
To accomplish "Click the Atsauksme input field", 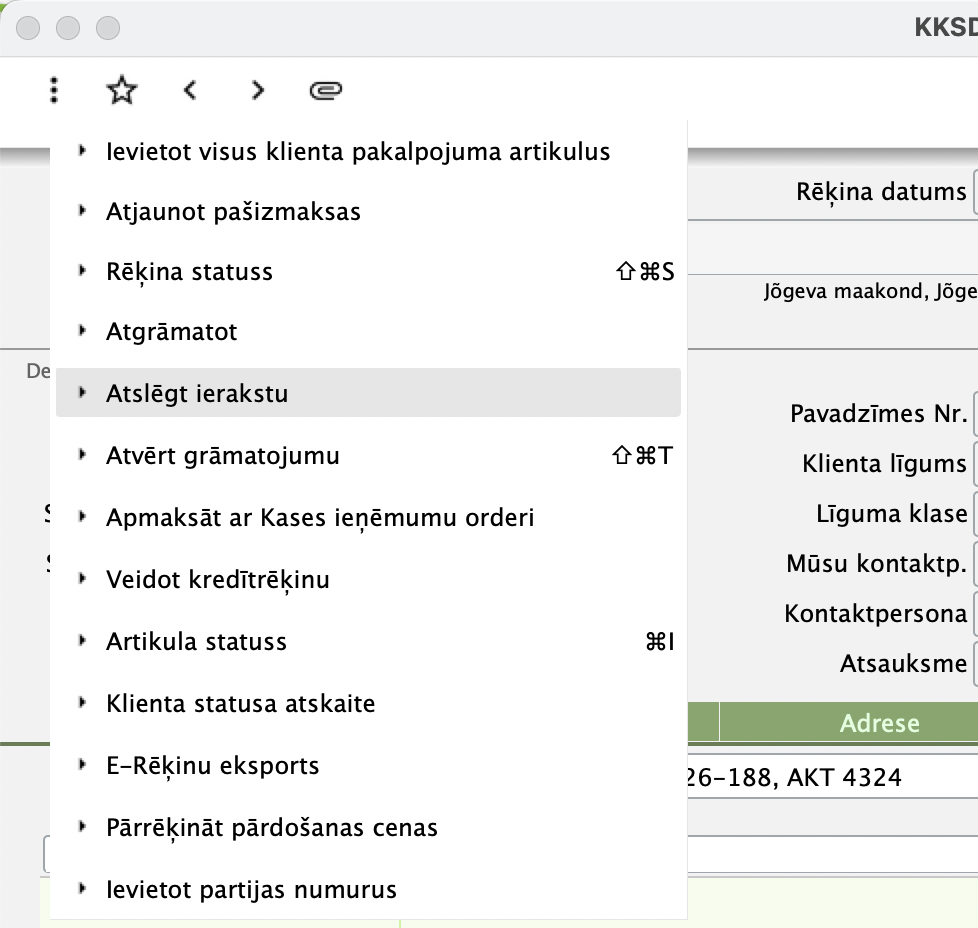I will 975,663.
